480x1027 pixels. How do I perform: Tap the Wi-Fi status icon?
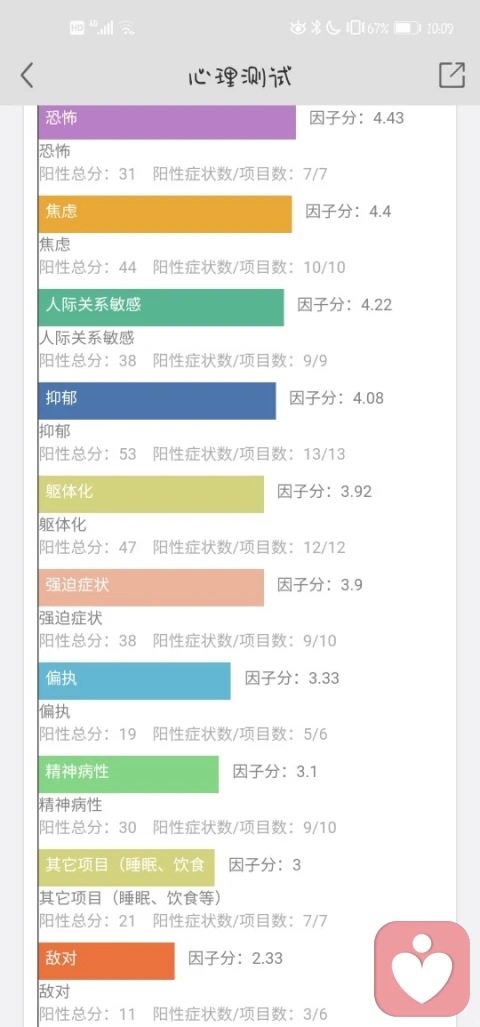pyautogui.click(x=127, y=28)
